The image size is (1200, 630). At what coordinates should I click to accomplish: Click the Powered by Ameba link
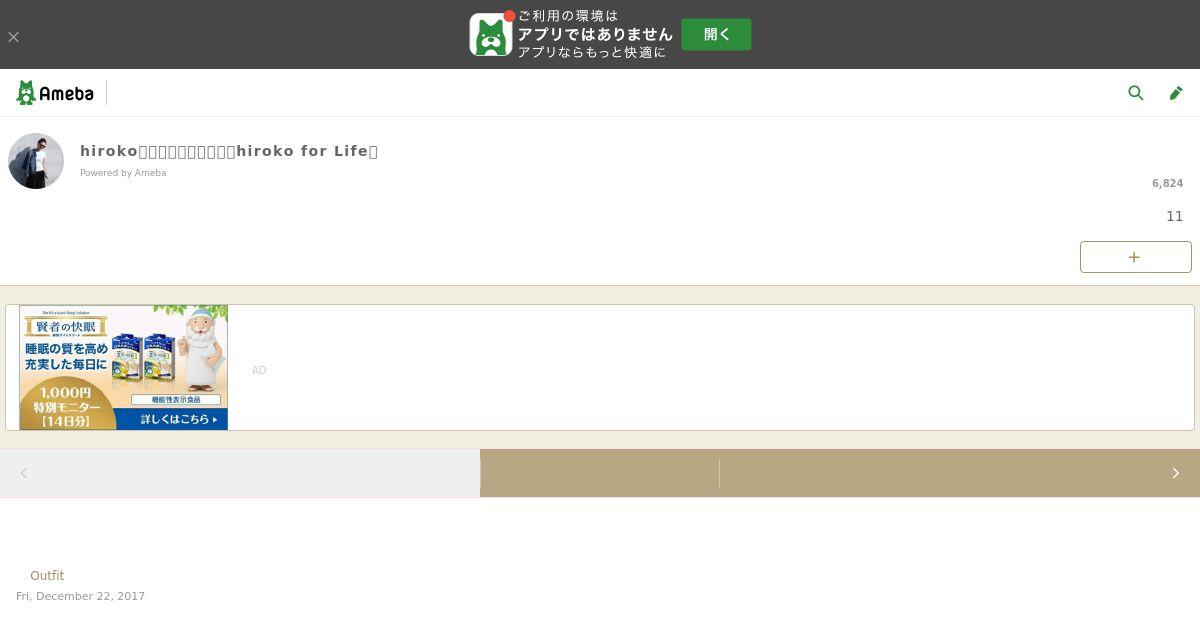tap(123, 173)
